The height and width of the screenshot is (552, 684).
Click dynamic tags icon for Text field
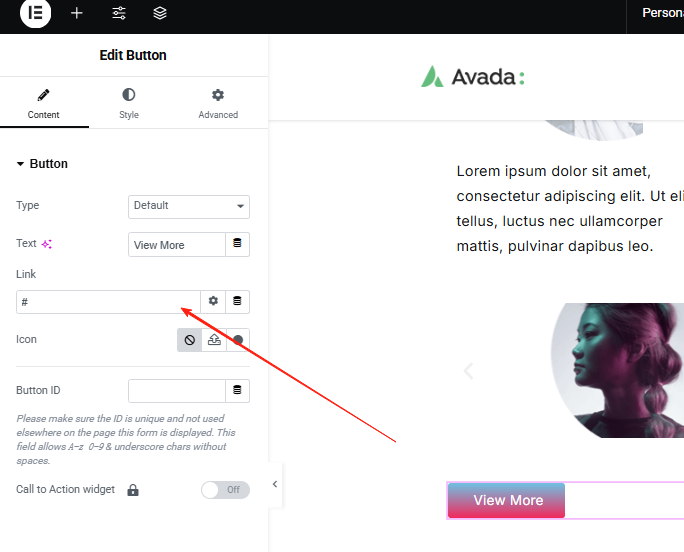pos(237,243)
